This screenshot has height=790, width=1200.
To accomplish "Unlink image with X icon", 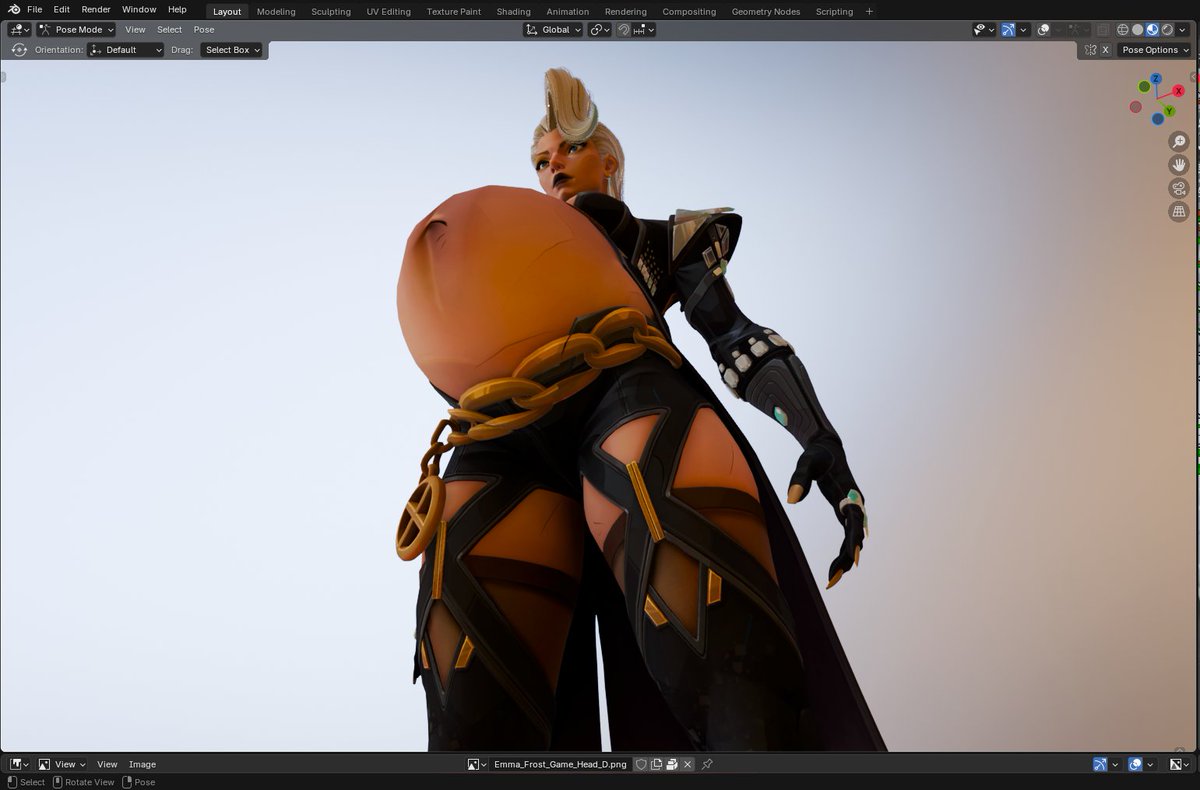I will click(687, 764).
